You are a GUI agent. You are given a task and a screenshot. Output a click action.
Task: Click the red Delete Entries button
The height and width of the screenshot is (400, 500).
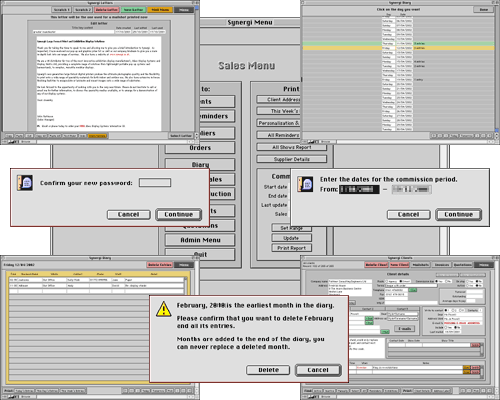point(160,265)
